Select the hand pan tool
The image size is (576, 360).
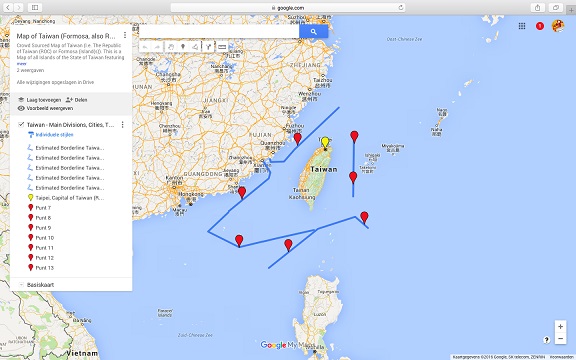pyautogui.click(x=171, y=47)
